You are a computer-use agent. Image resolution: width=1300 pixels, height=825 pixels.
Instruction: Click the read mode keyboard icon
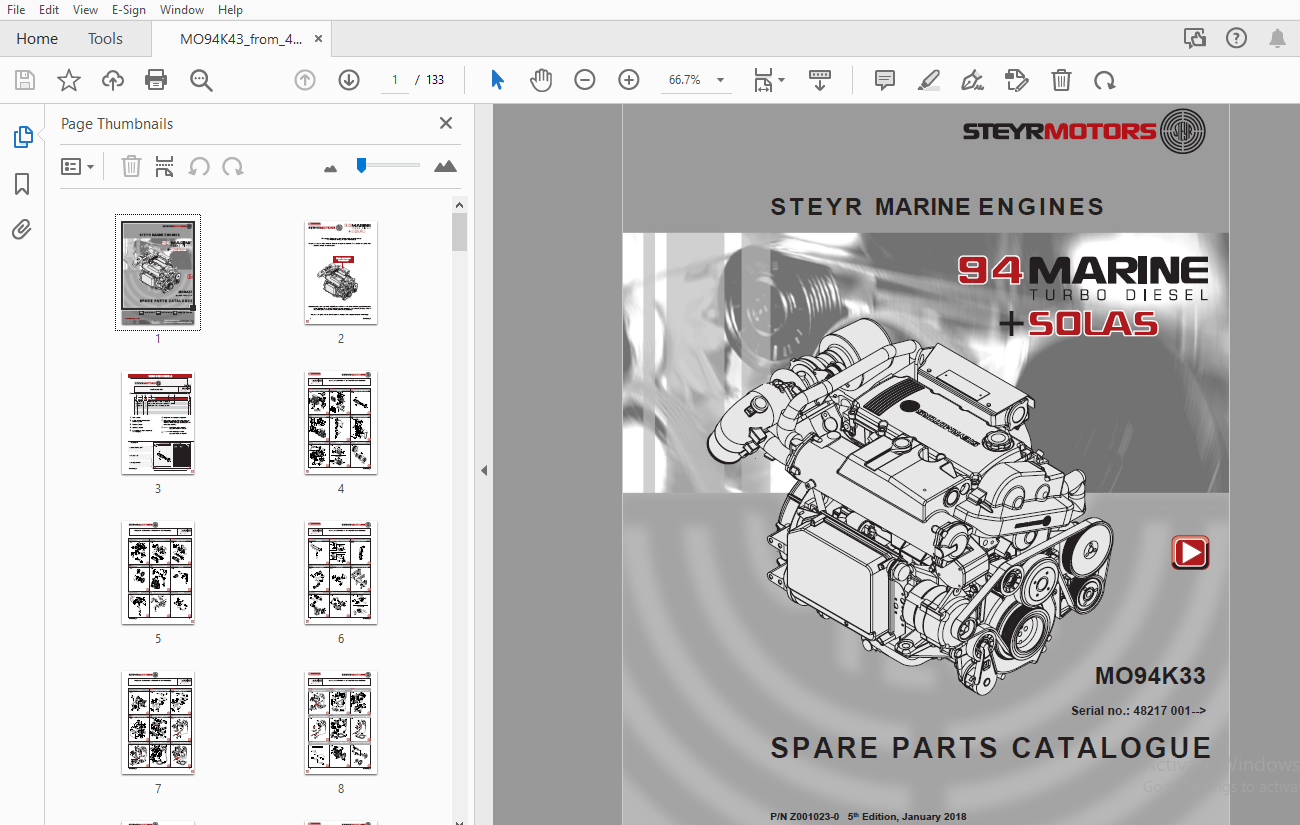[x=820, y=80]
